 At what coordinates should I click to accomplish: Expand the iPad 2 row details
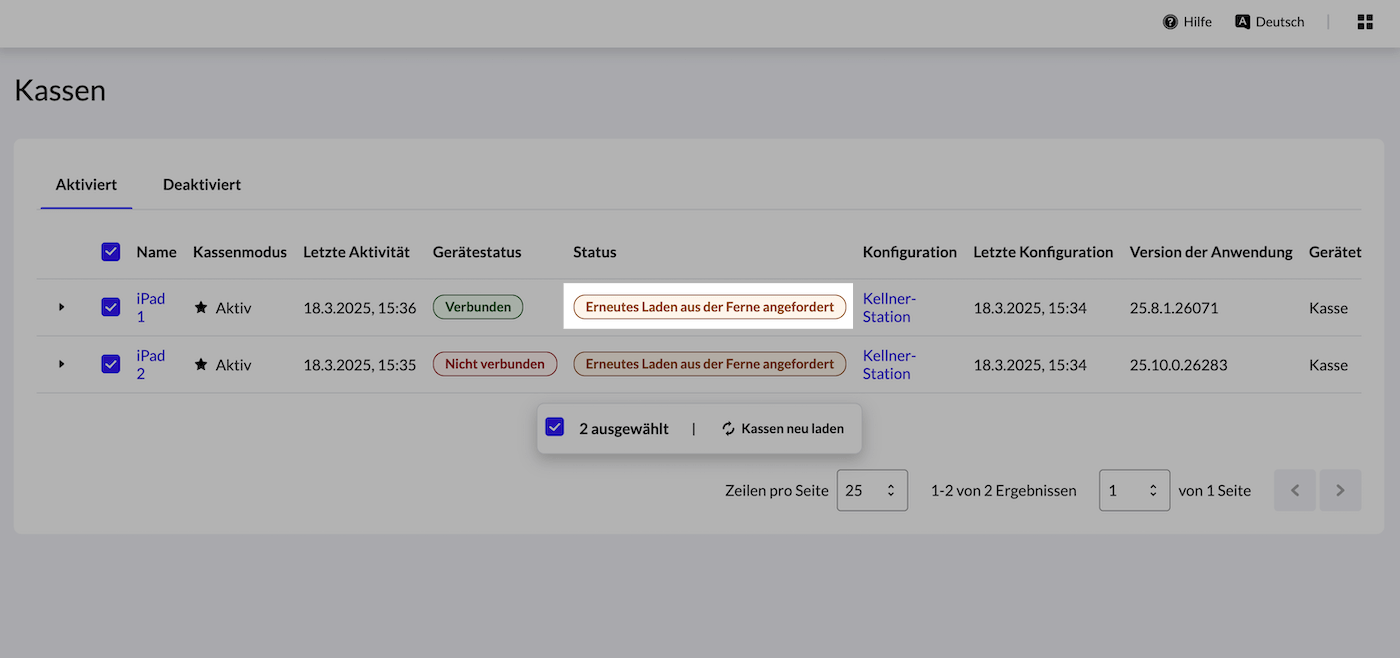coord(62,365)
